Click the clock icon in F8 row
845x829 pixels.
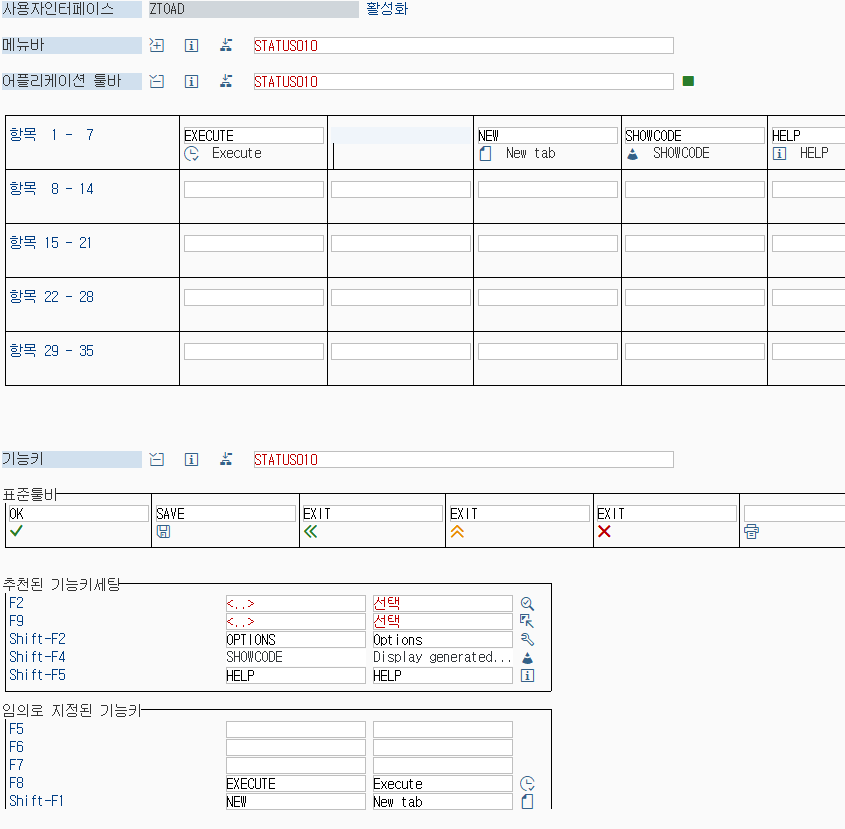click(x=527, y=784)
